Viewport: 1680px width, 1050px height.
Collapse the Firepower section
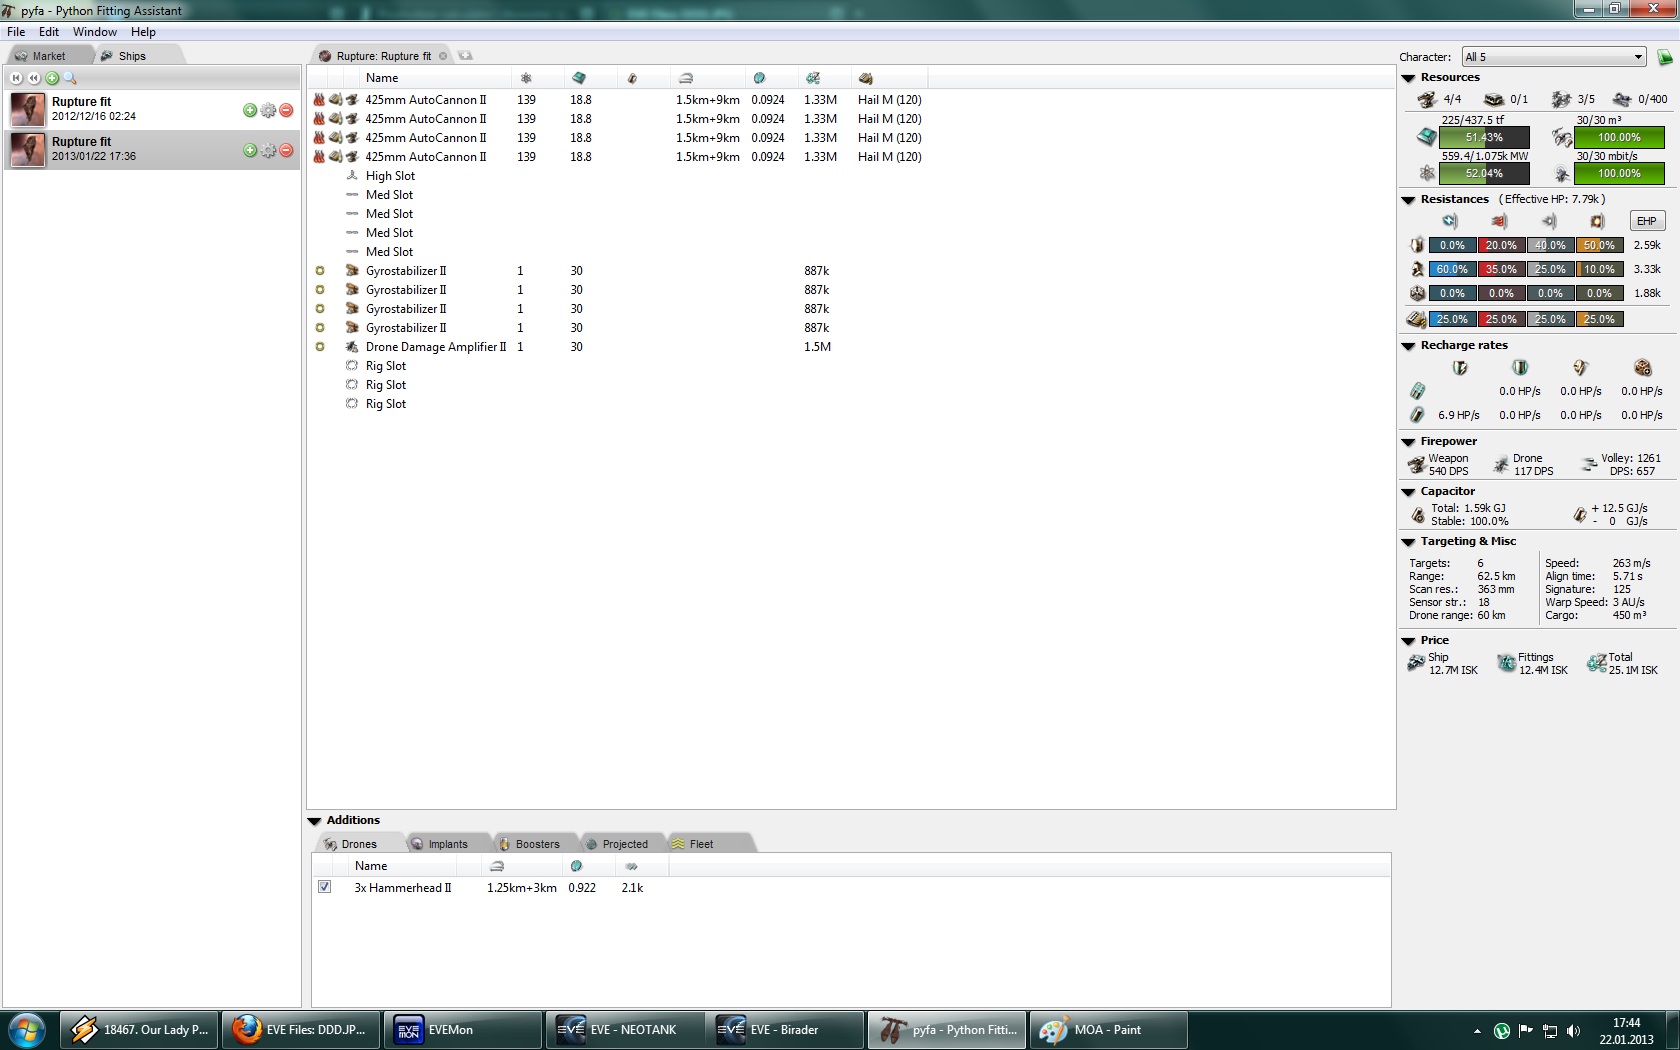1408,442
